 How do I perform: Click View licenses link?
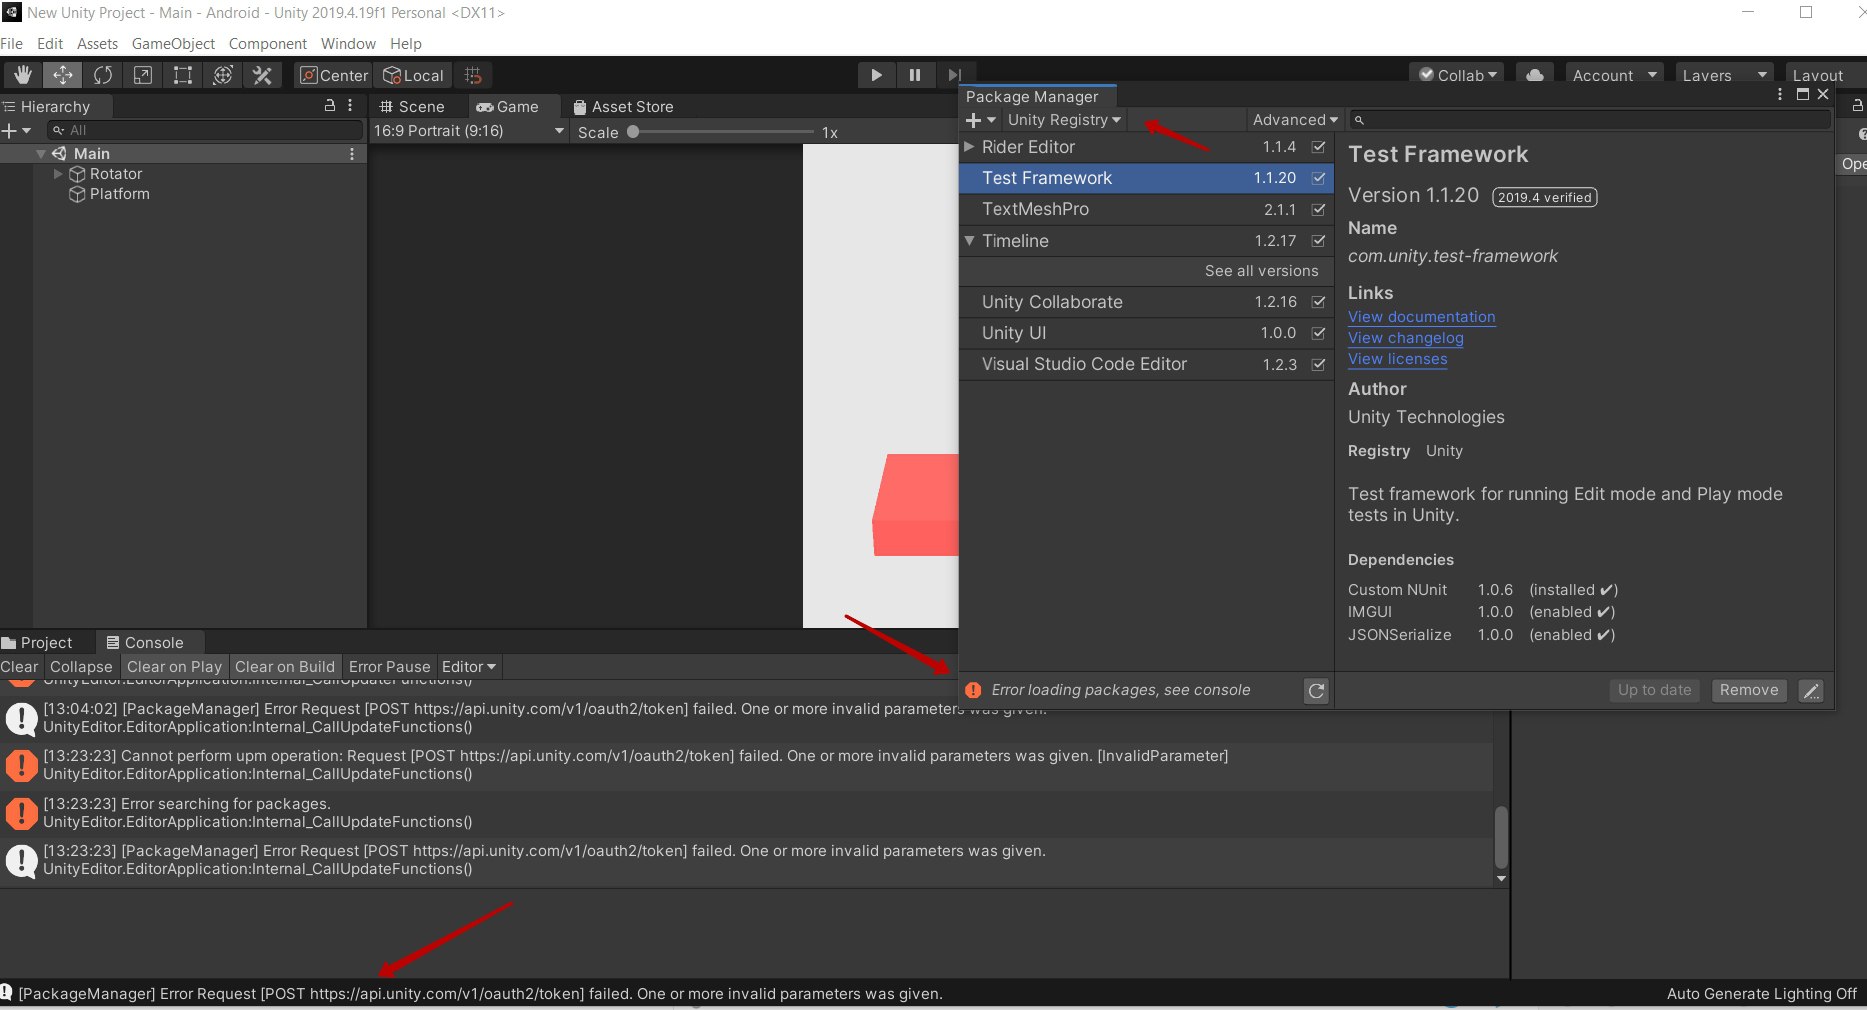pyautogui.click(x=1397, y=359)
